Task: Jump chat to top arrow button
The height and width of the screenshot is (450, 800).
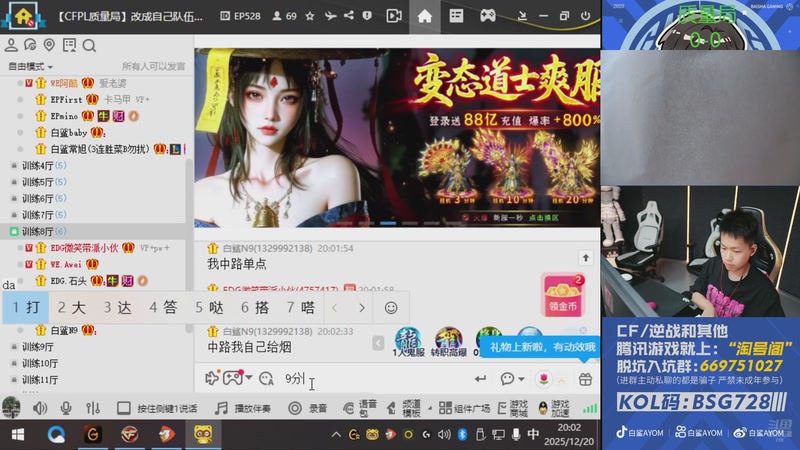Action: tap(586, 258)
